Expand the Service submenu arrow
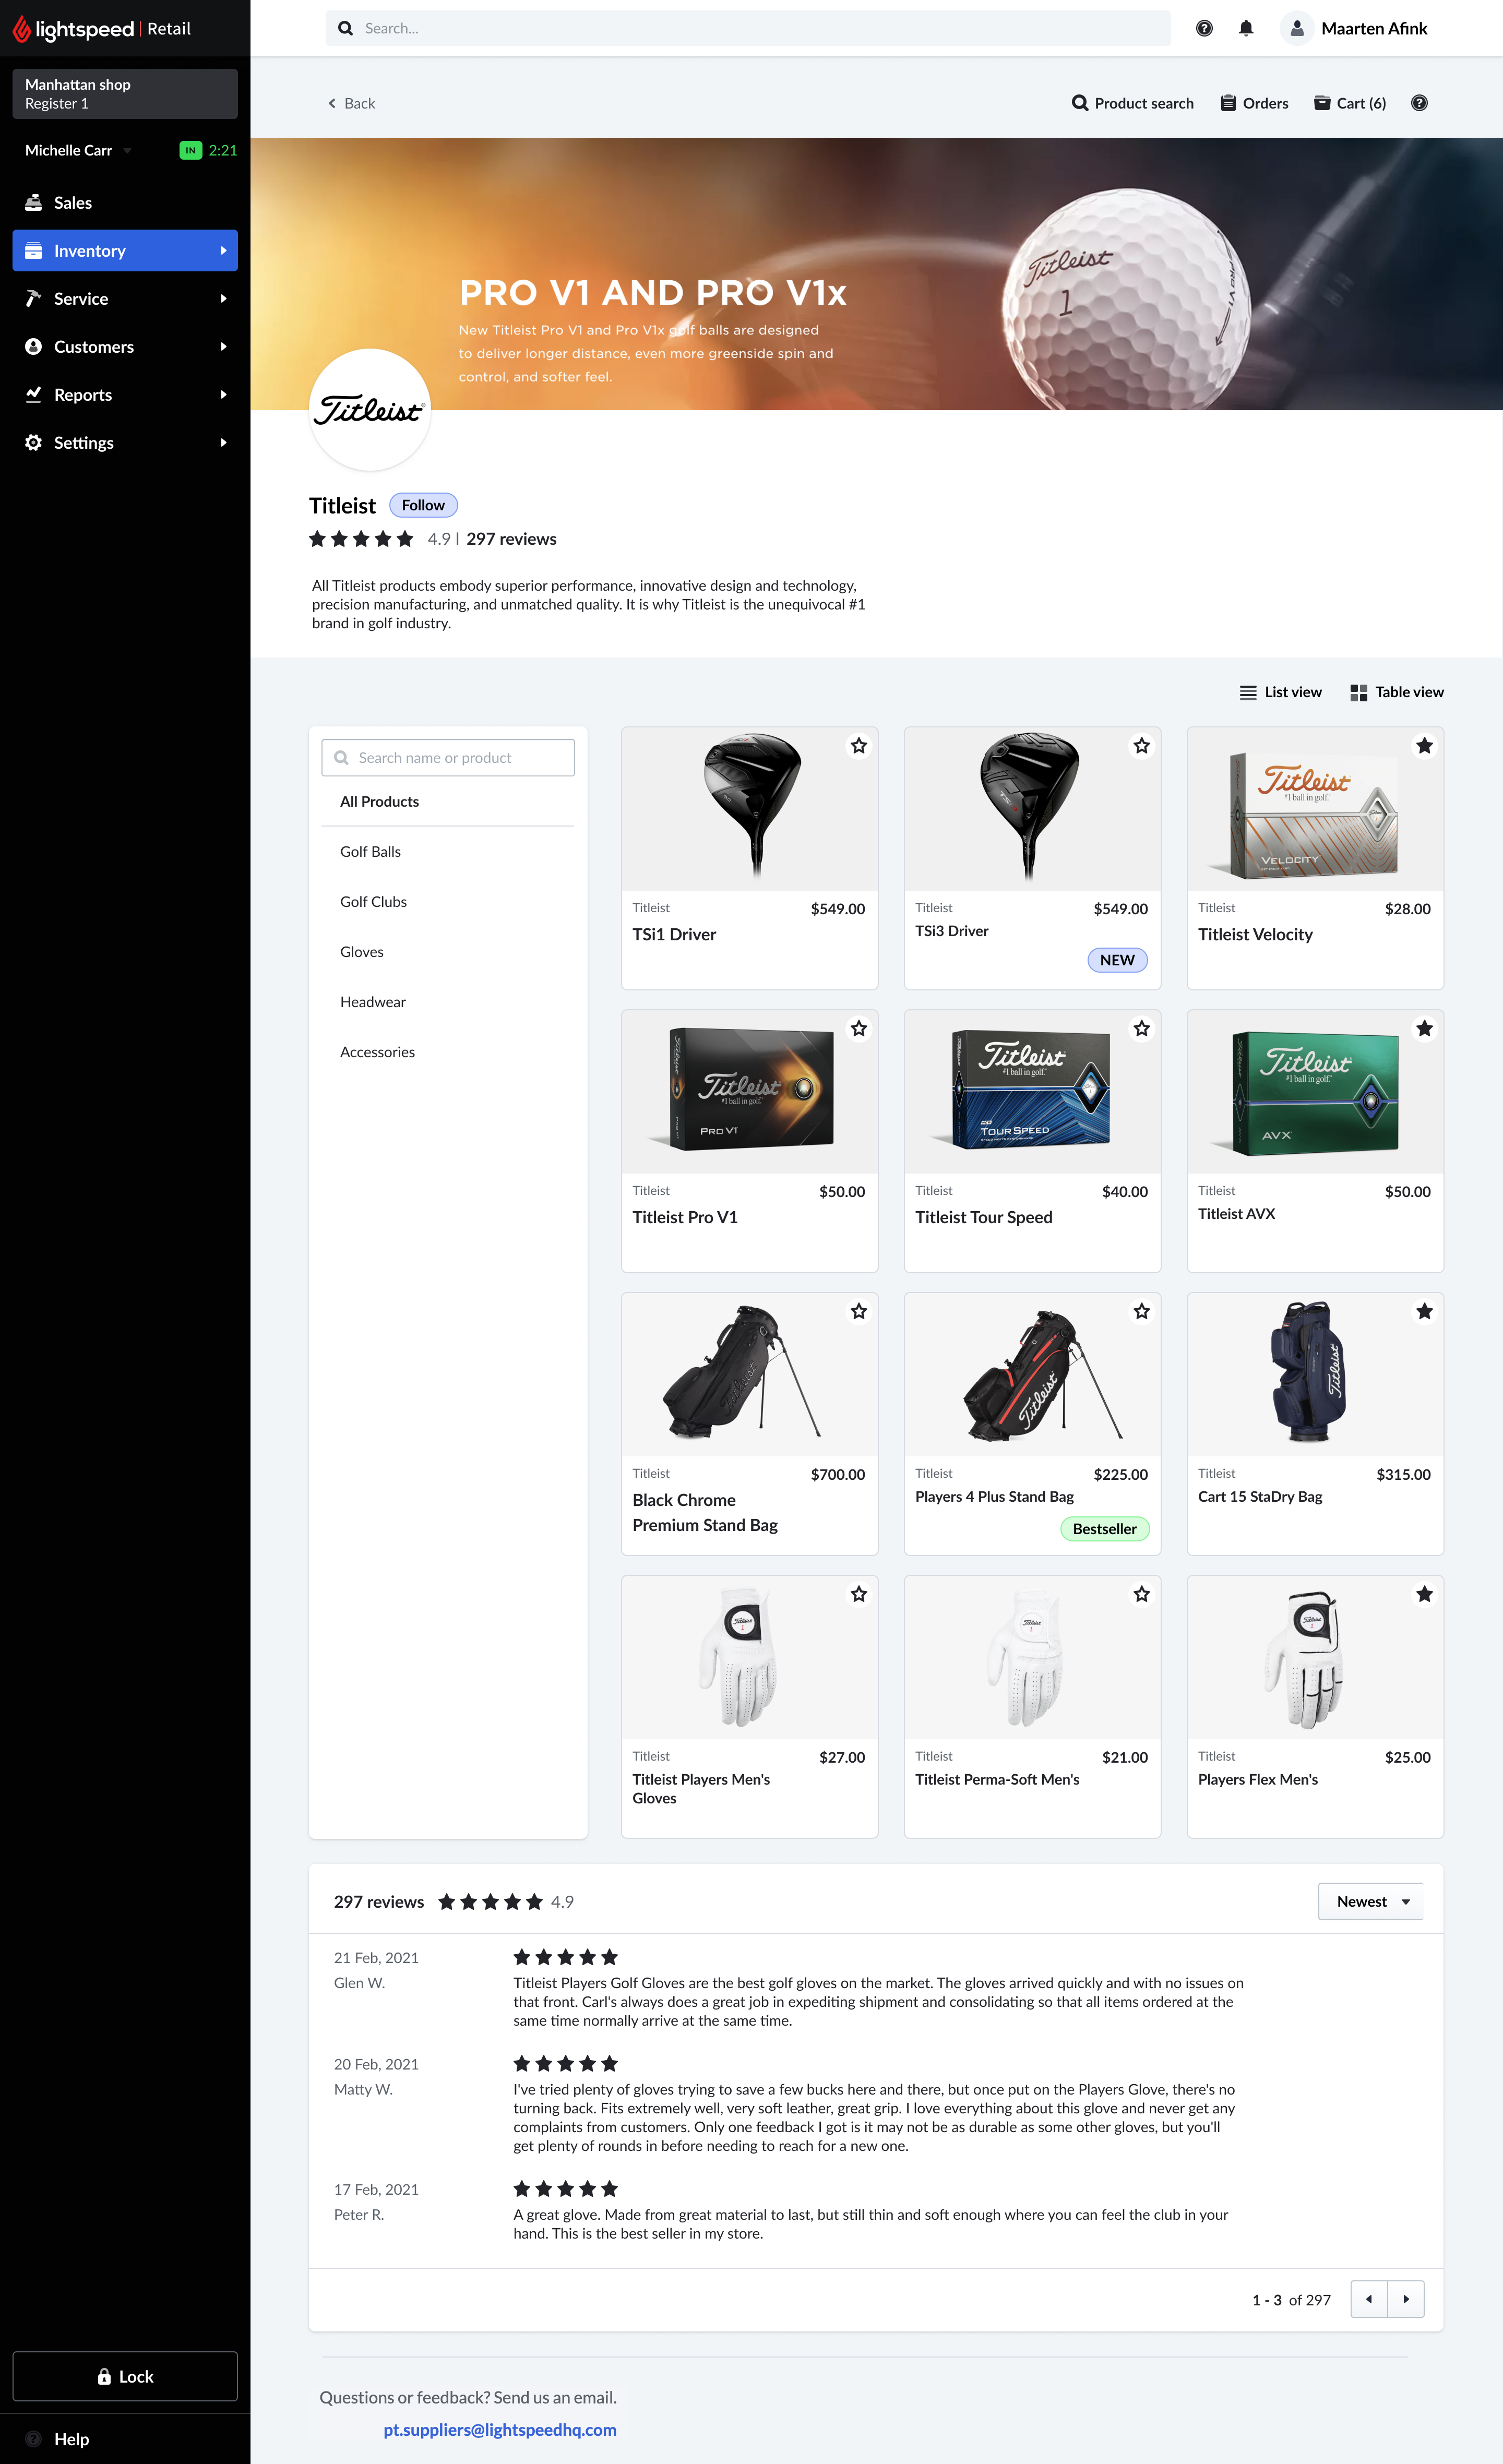 point(223,298)
